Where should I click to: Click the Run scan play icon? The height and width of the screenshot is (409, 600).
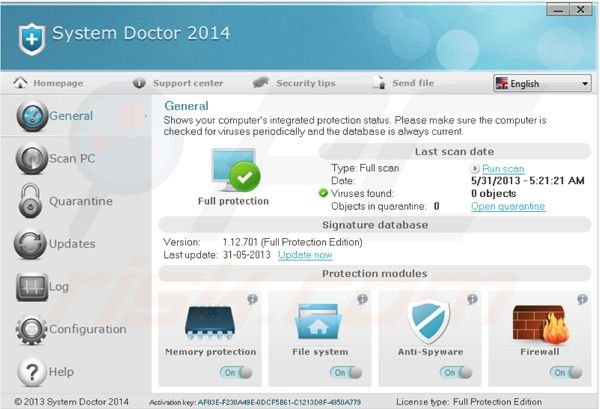(x=474, y=168)
